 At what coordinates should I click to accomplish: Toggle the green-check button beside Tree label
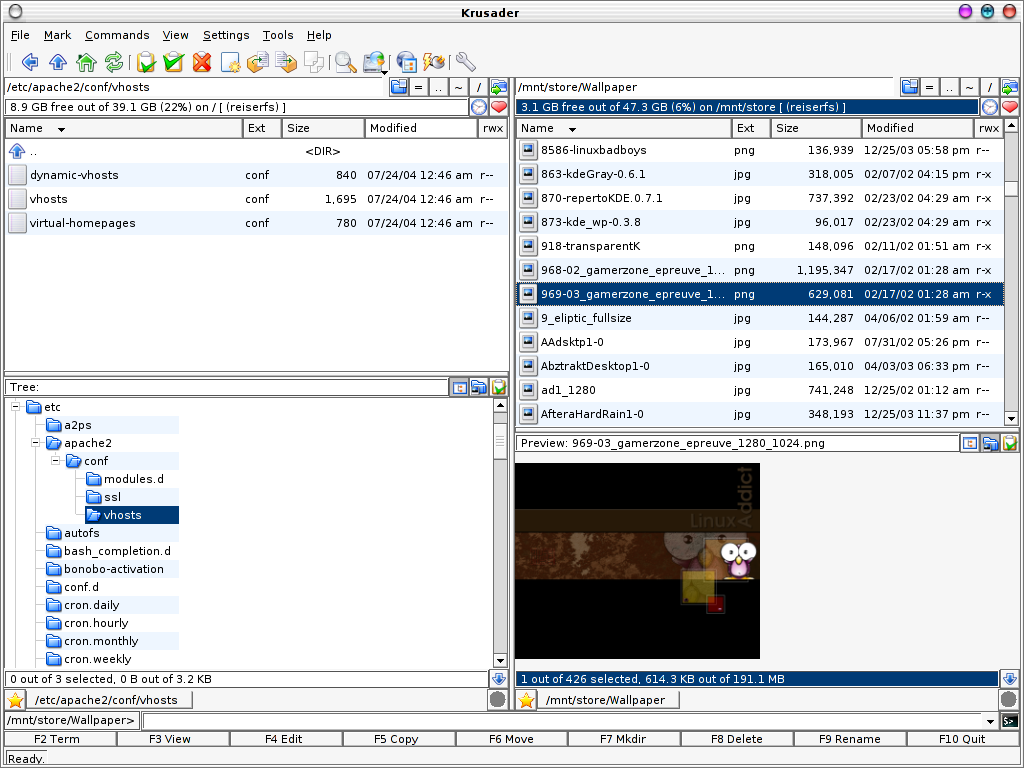498,387
